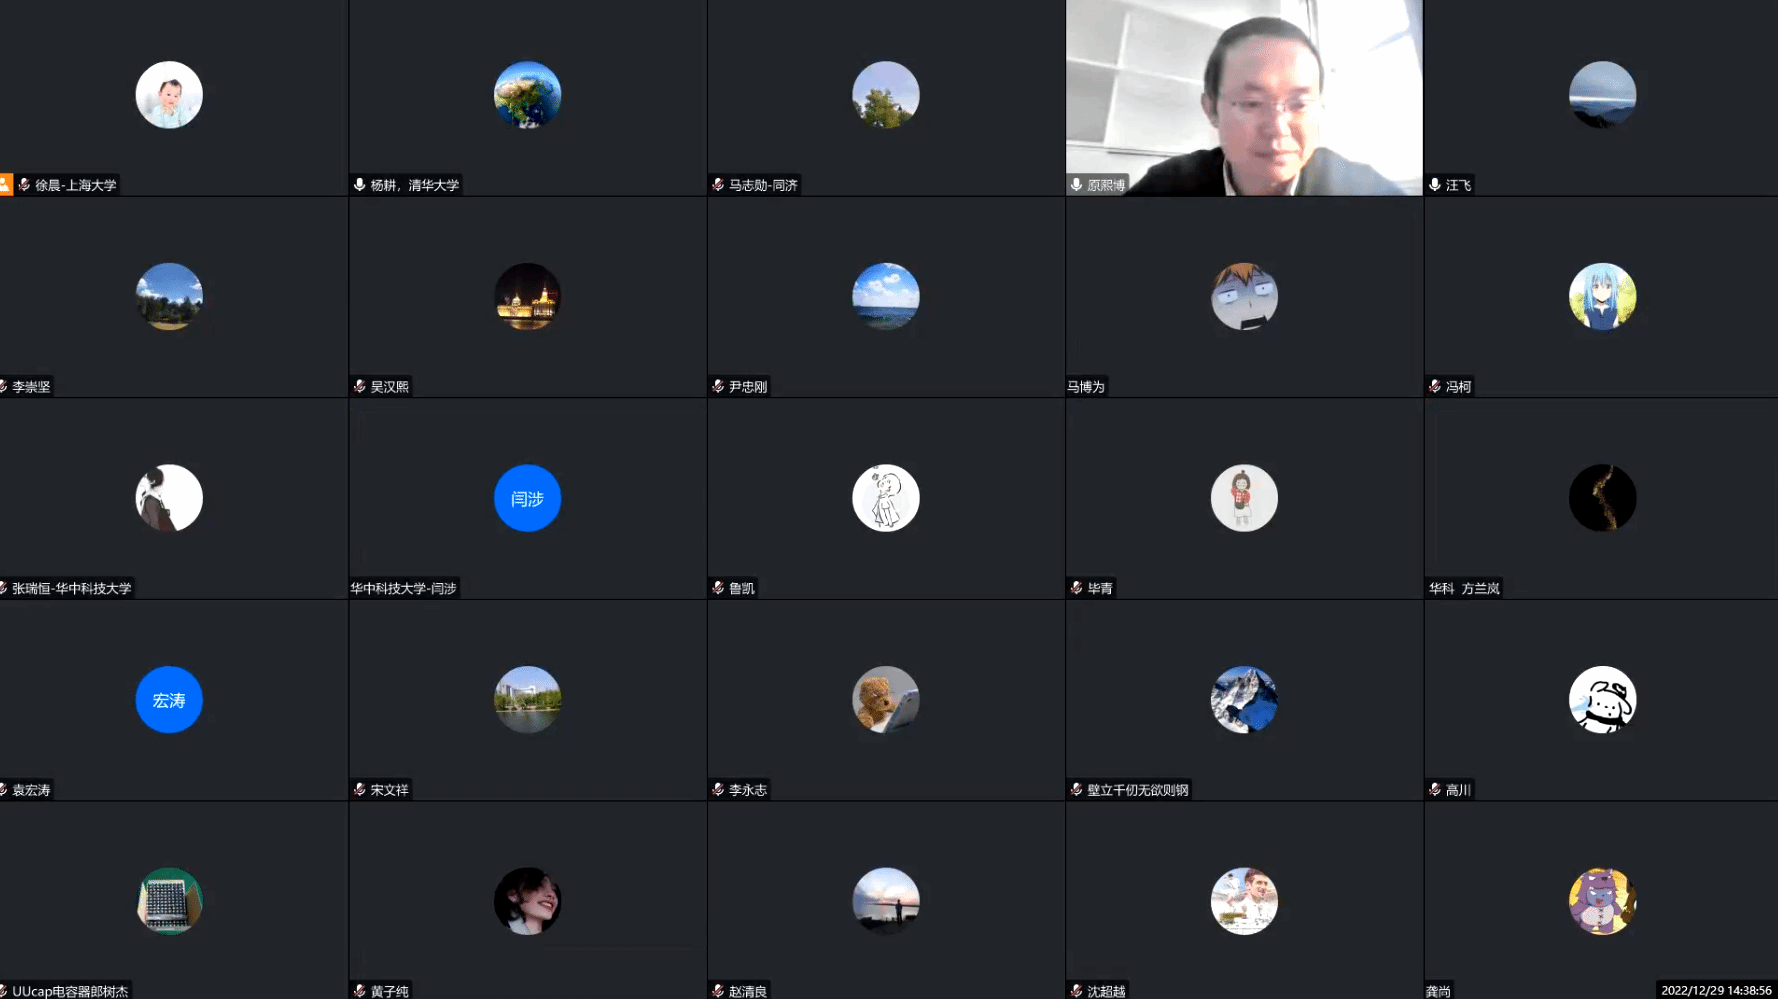1778x999 pixels.
Task: Click the orange host icon beside 徐晨-上海大学
Action: (x=6, y=185)
